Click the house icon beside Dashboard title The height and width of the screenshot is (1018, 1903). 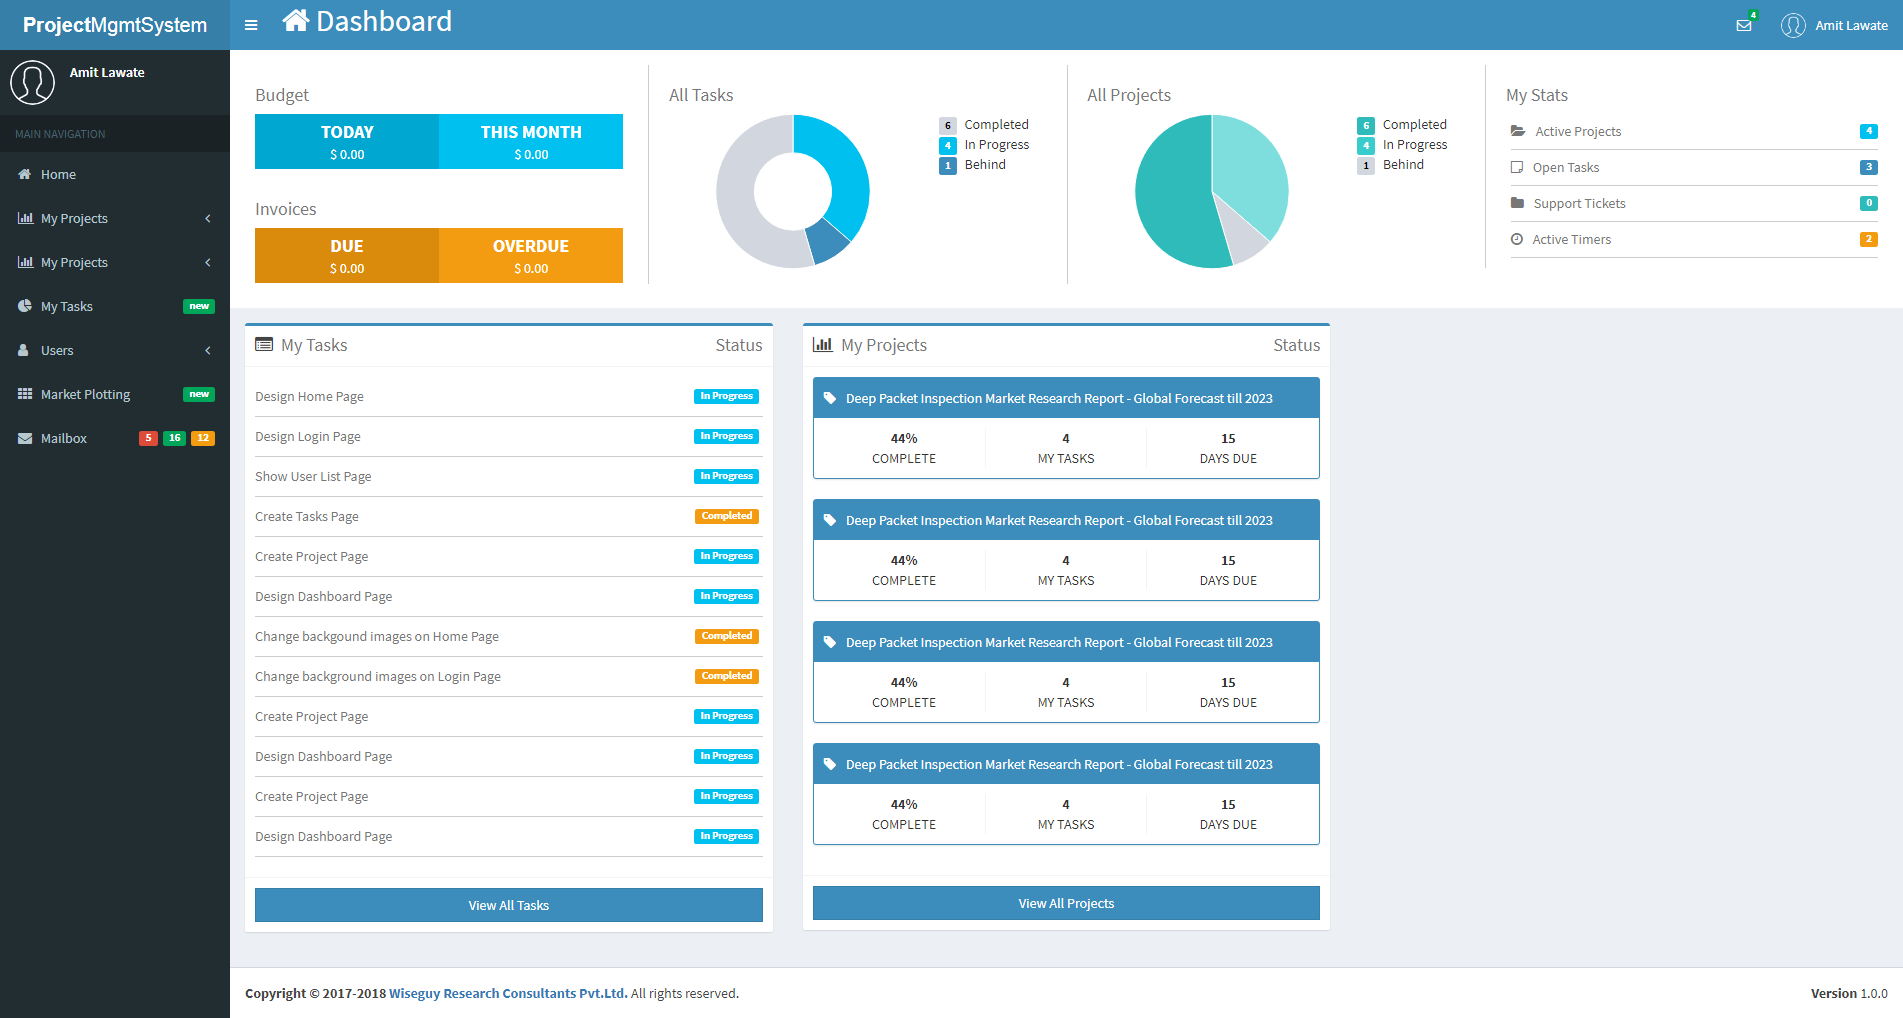click(296, 20)
